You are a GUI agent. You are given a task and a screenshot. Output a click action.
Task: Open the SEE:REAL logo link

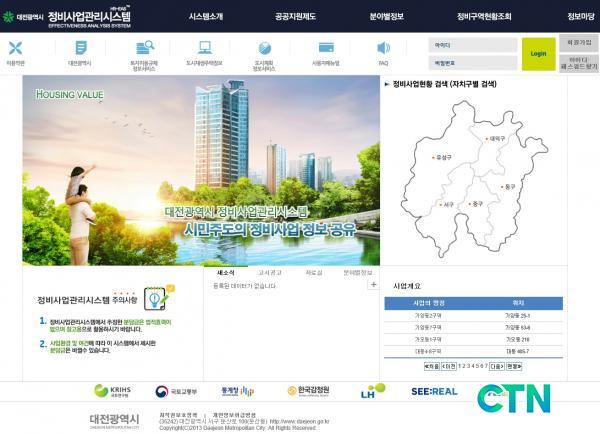(x=434, y=391)
